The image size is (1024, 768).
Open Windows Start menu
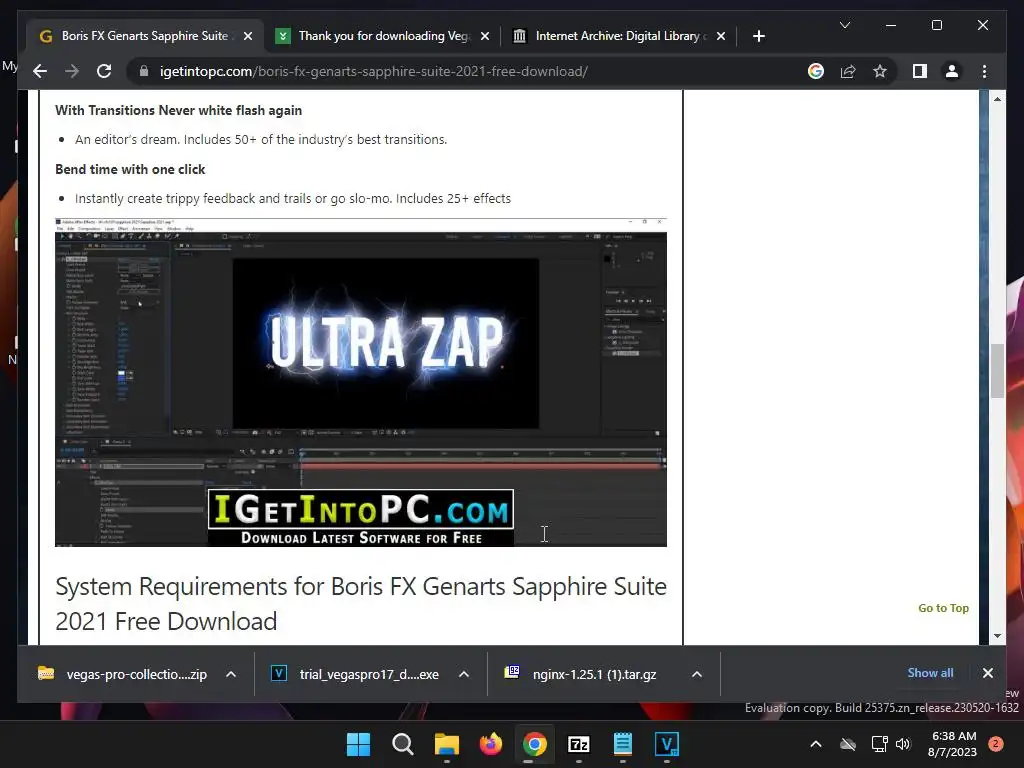pyautogui.click(x=358, y=744)
